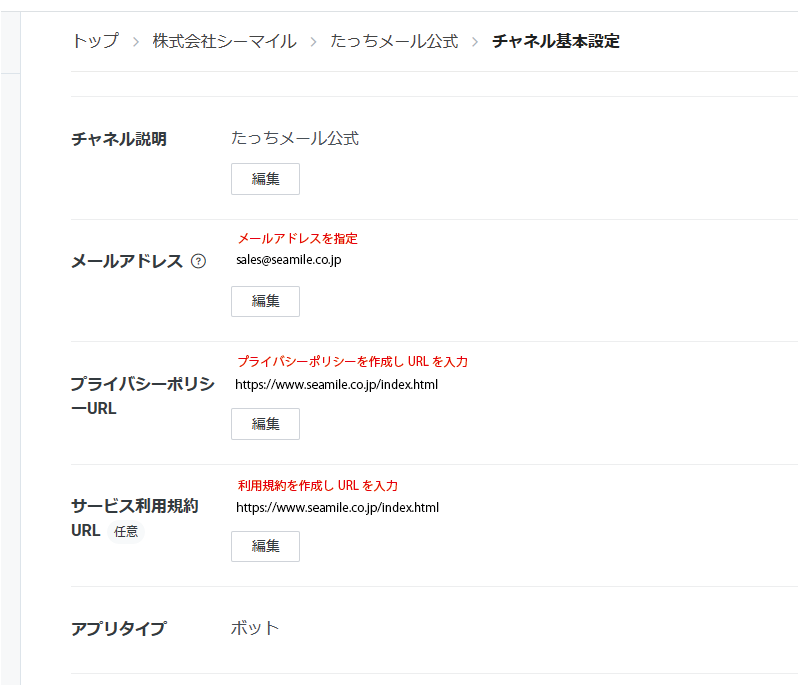Open 編集 for サービス利用規約URL
This screenshot has width=798, height=685.
pyautogui.click(x=265, y=546)
